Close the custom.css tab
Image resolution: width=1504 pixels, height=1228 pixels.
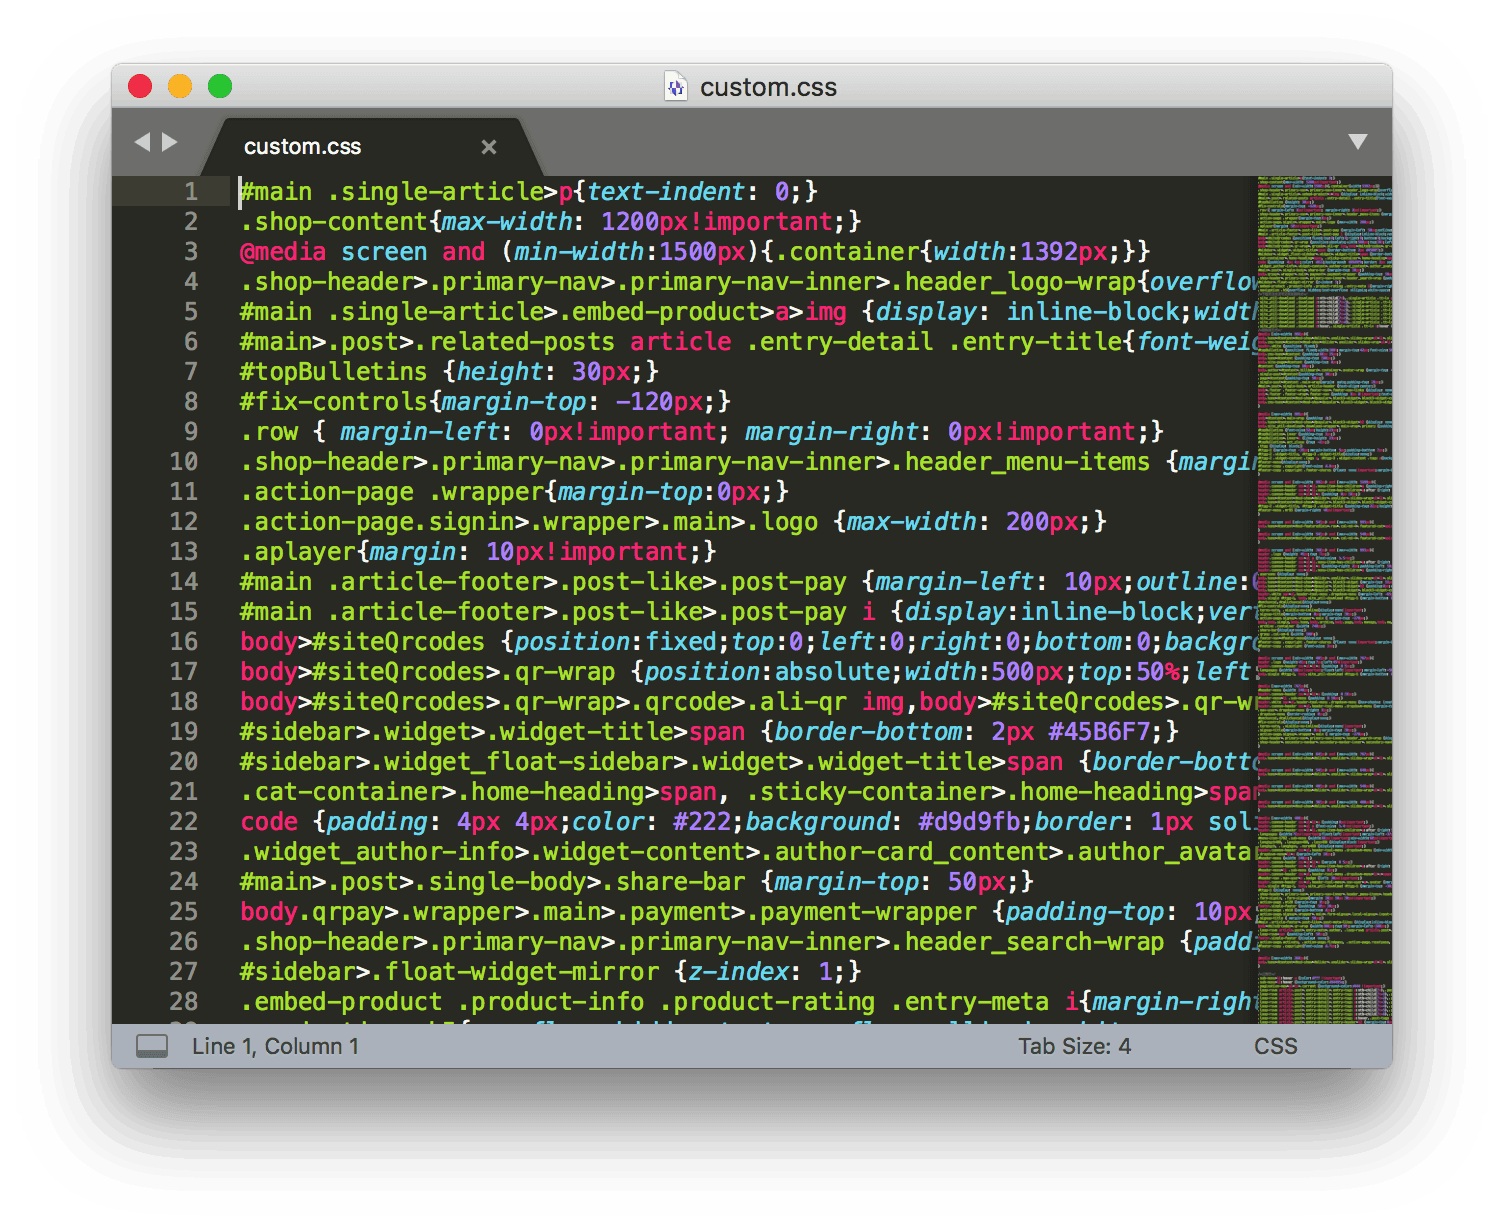click(x=489, y=147)
